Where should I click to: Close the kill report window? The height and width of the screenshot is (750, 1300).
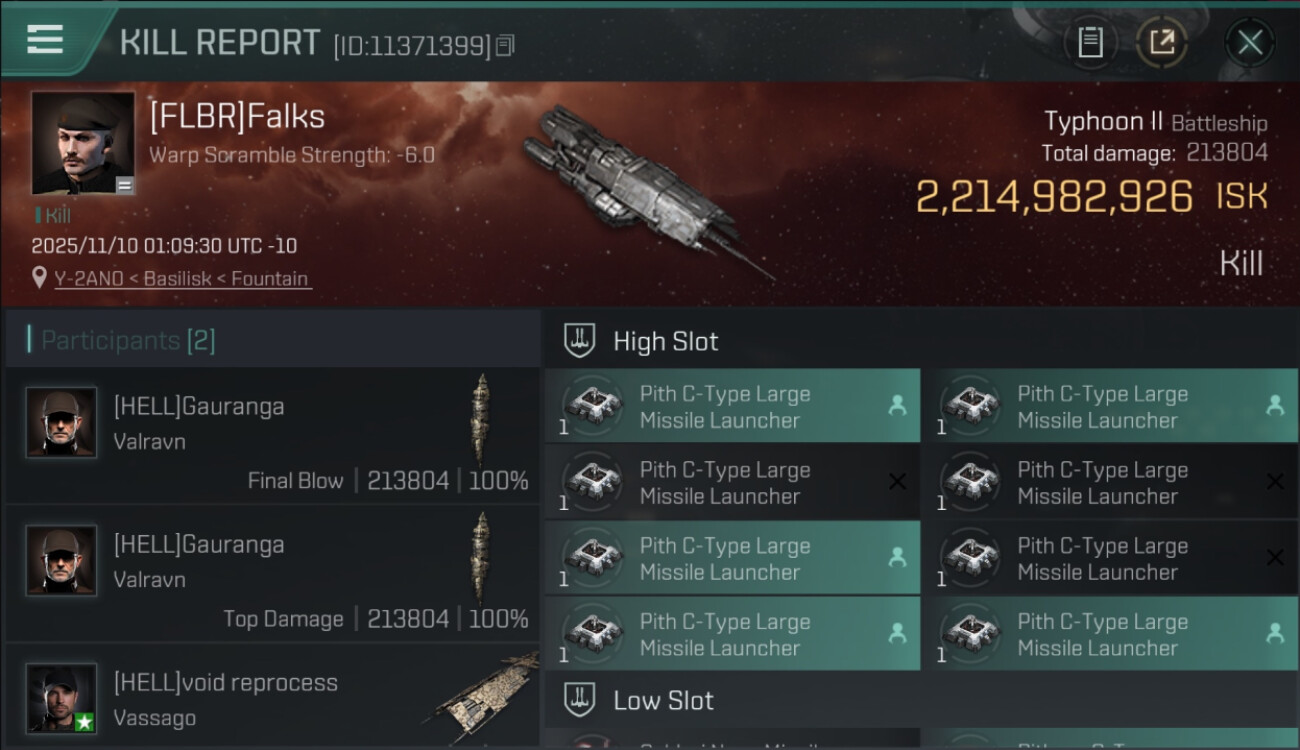pyautogui.click(x=1249, y=42)
